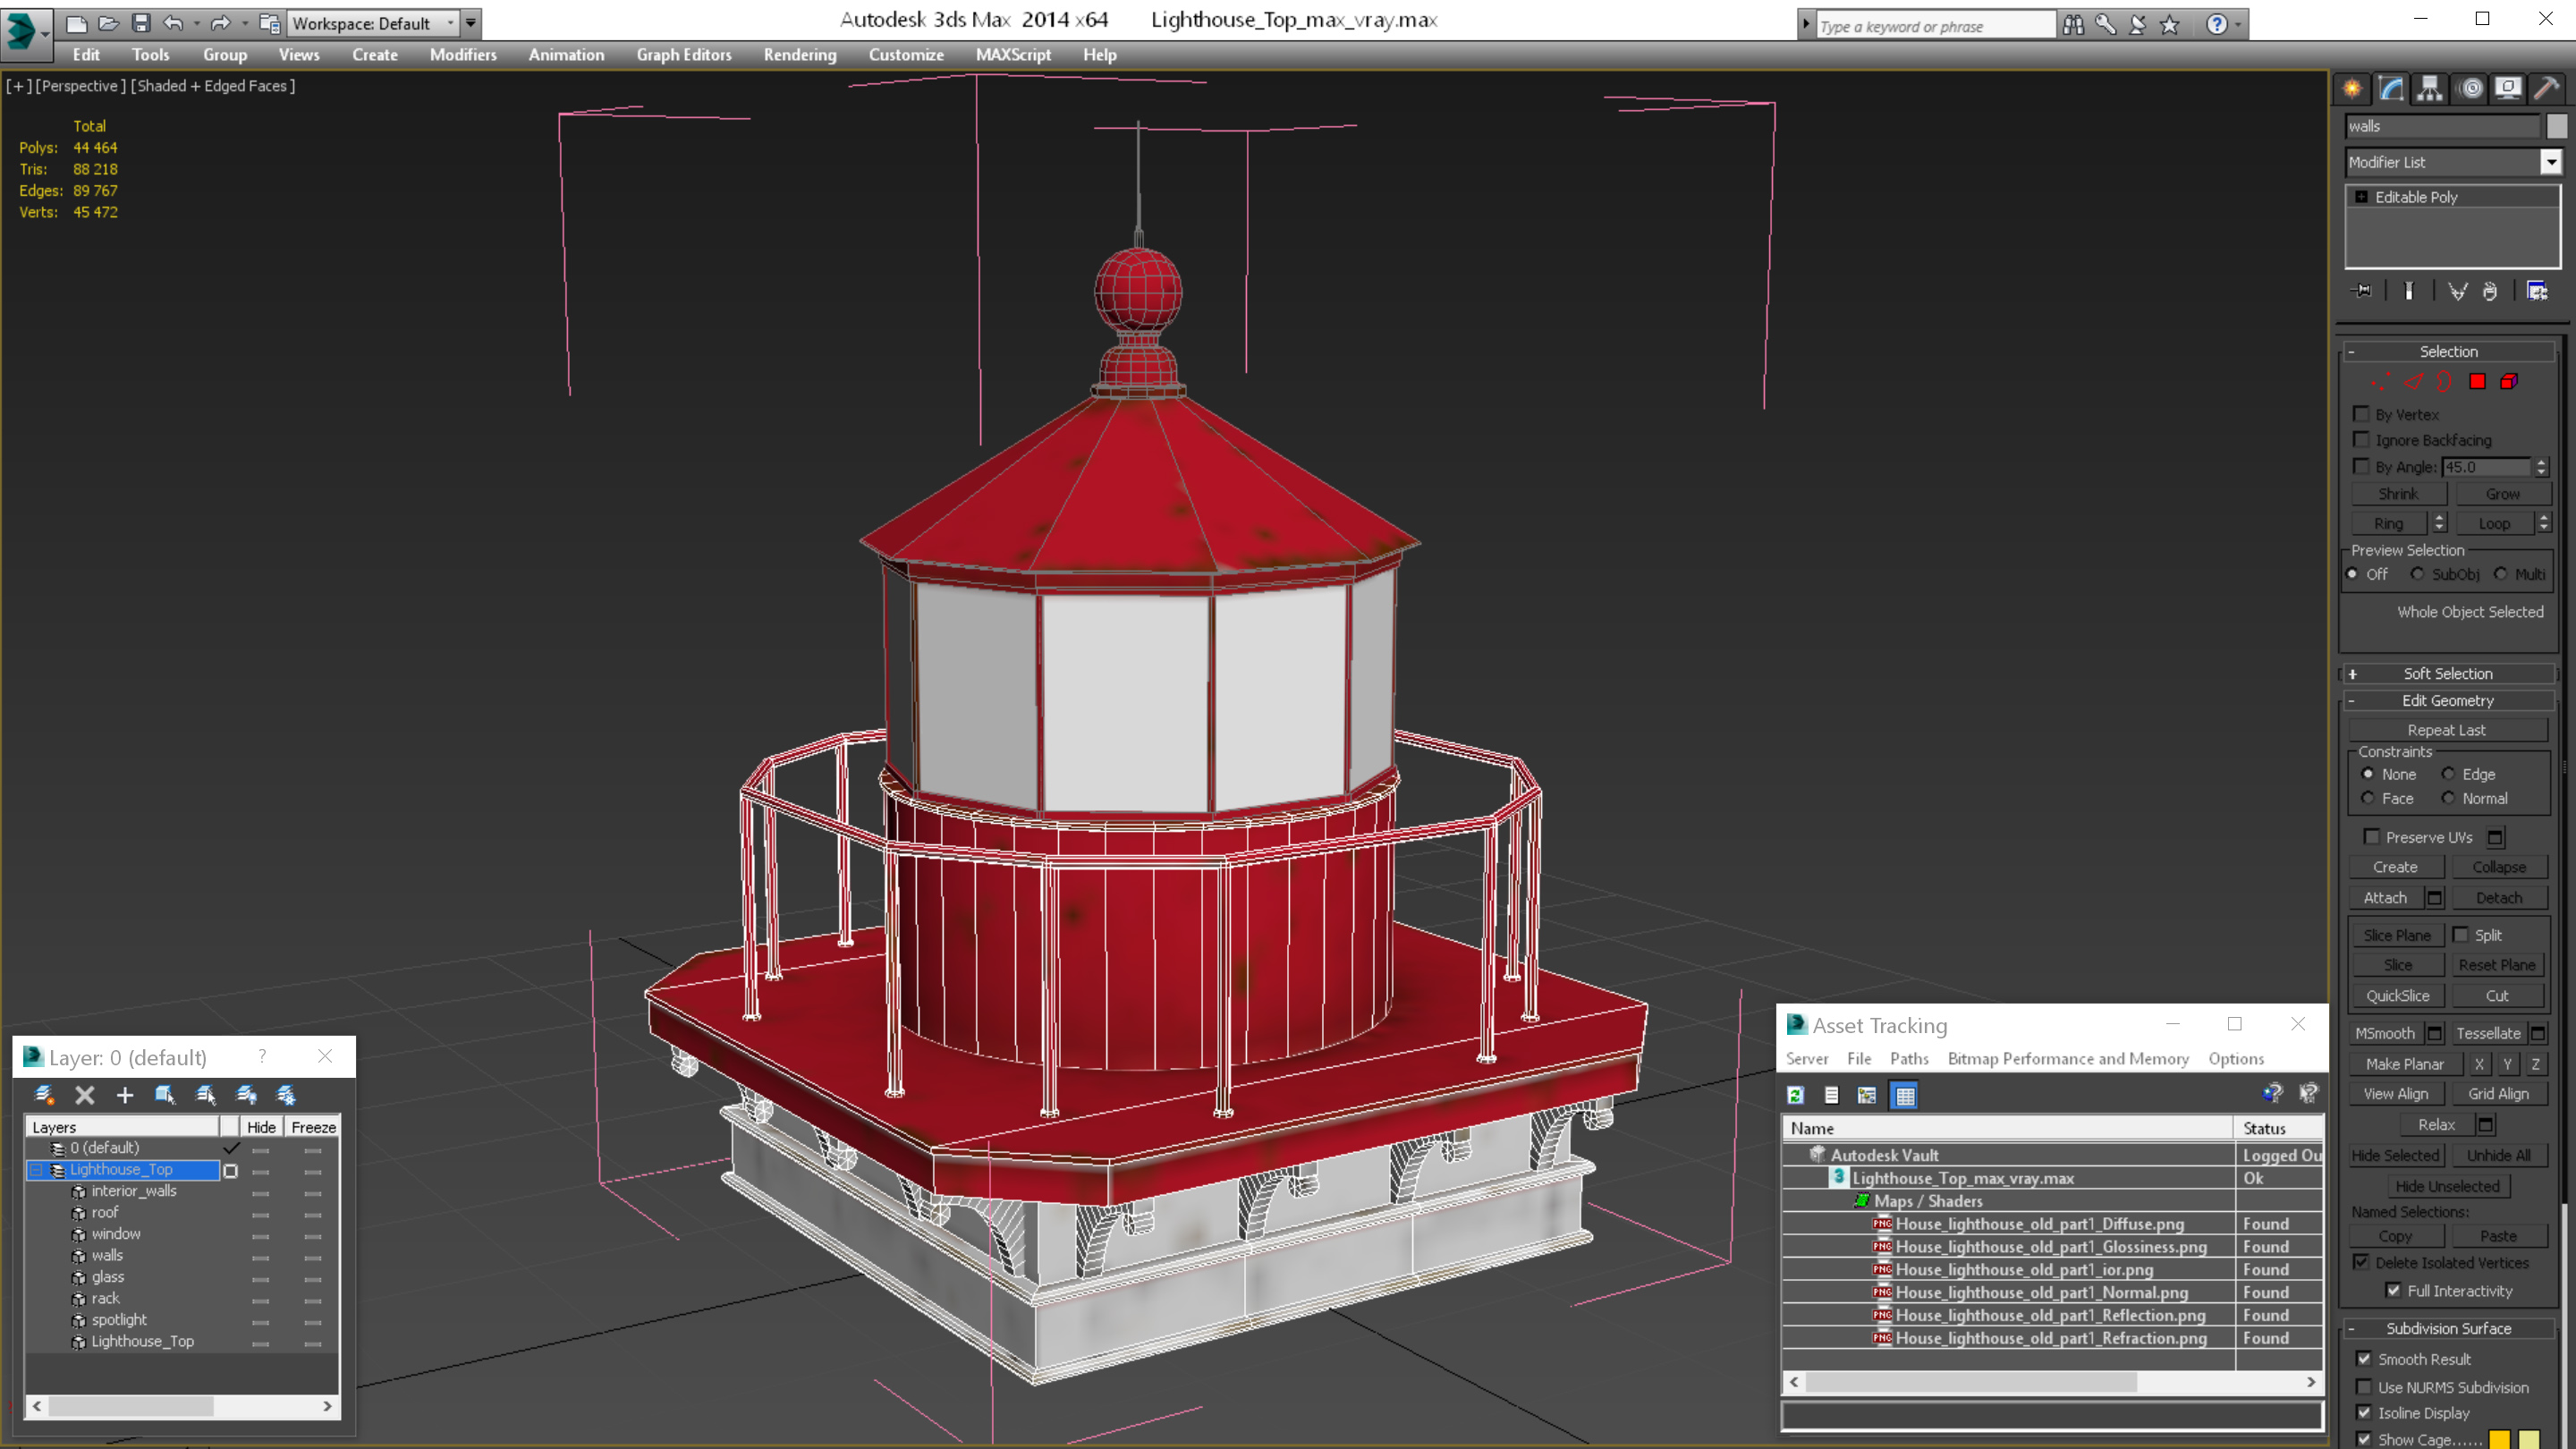This screenshot has height=1449, width=2576.
Task: Open the Create command panel tab icon
Action: (x=2352, y=89)
